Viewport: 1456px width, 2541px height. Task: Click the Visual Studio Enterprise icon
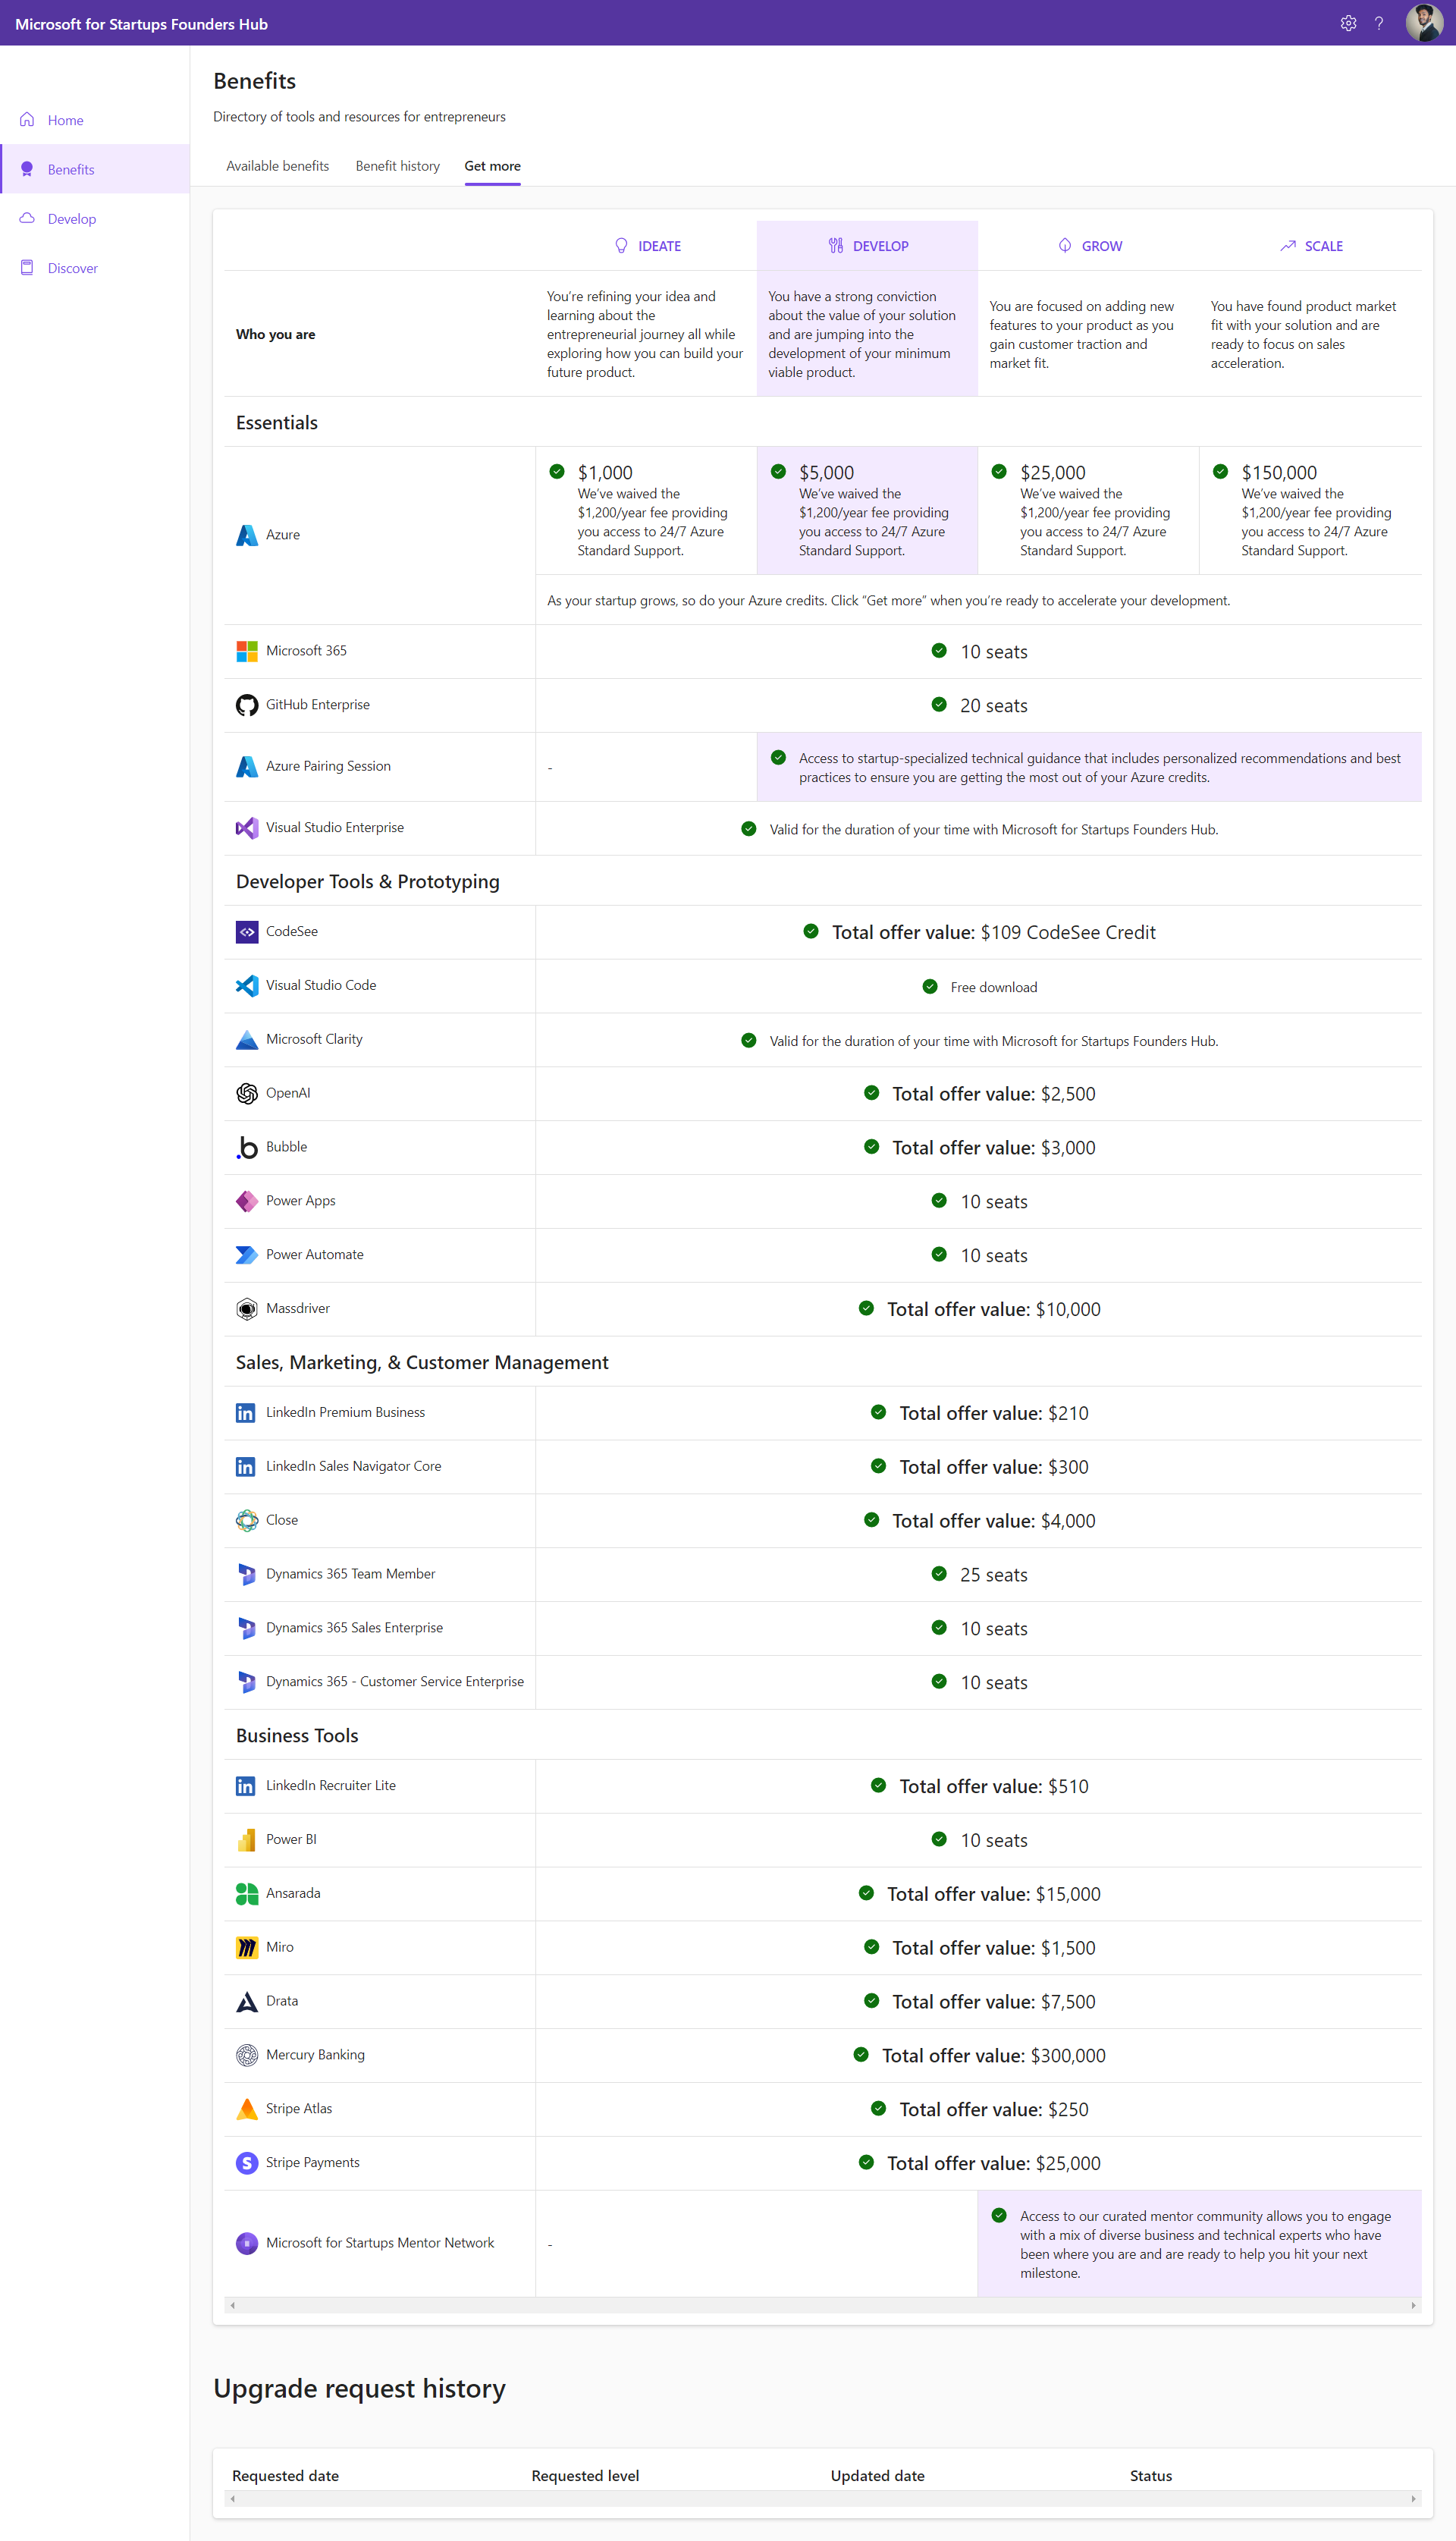click(247, 828)
